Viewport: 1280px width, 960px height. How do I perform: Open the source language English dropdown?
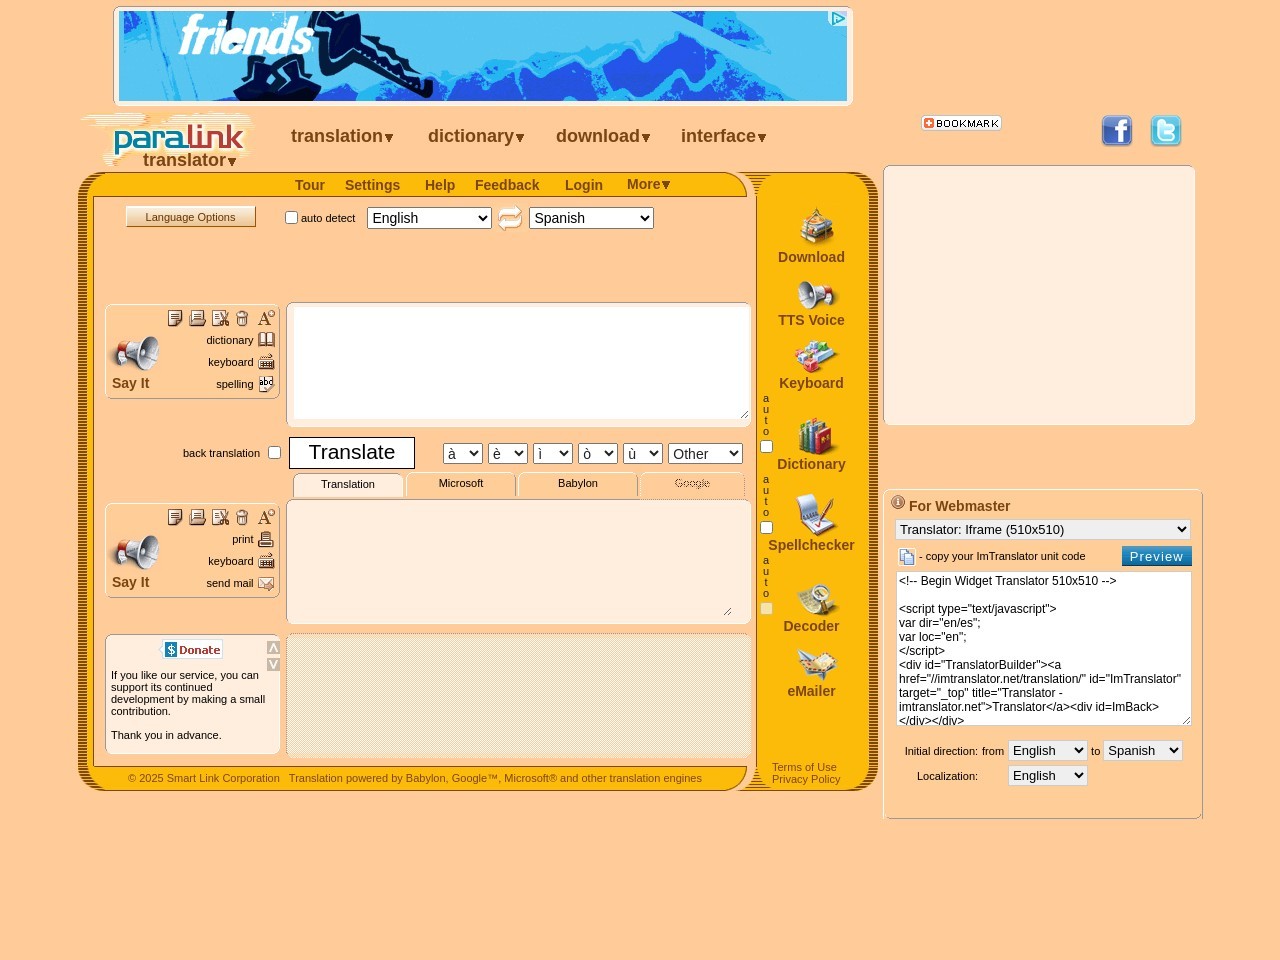tap(429, 218)
